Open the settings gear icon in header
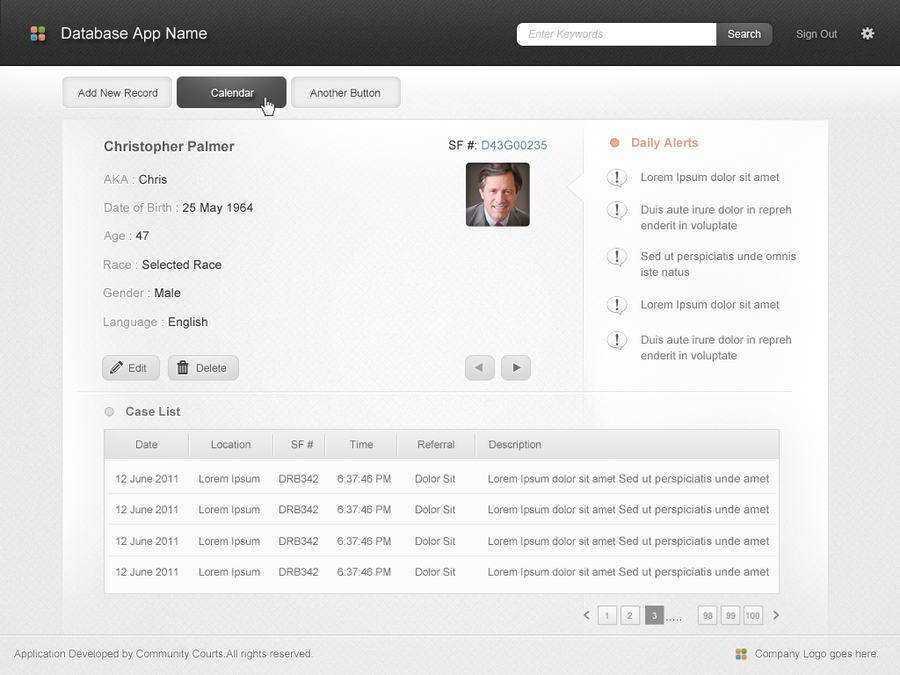900x675 pixels. pyautogui.click(x=867, y=33)
